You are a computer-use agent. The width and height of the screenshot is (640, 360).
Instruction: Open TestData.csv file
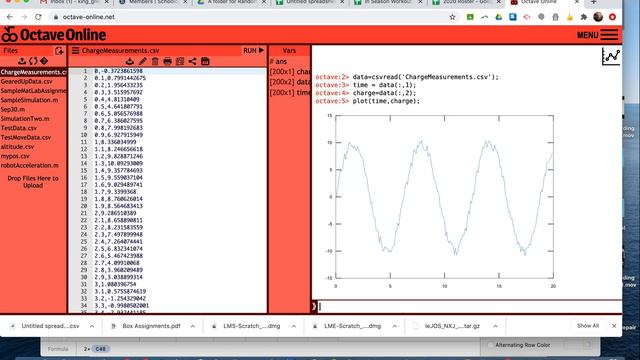[x=19, y=128]
